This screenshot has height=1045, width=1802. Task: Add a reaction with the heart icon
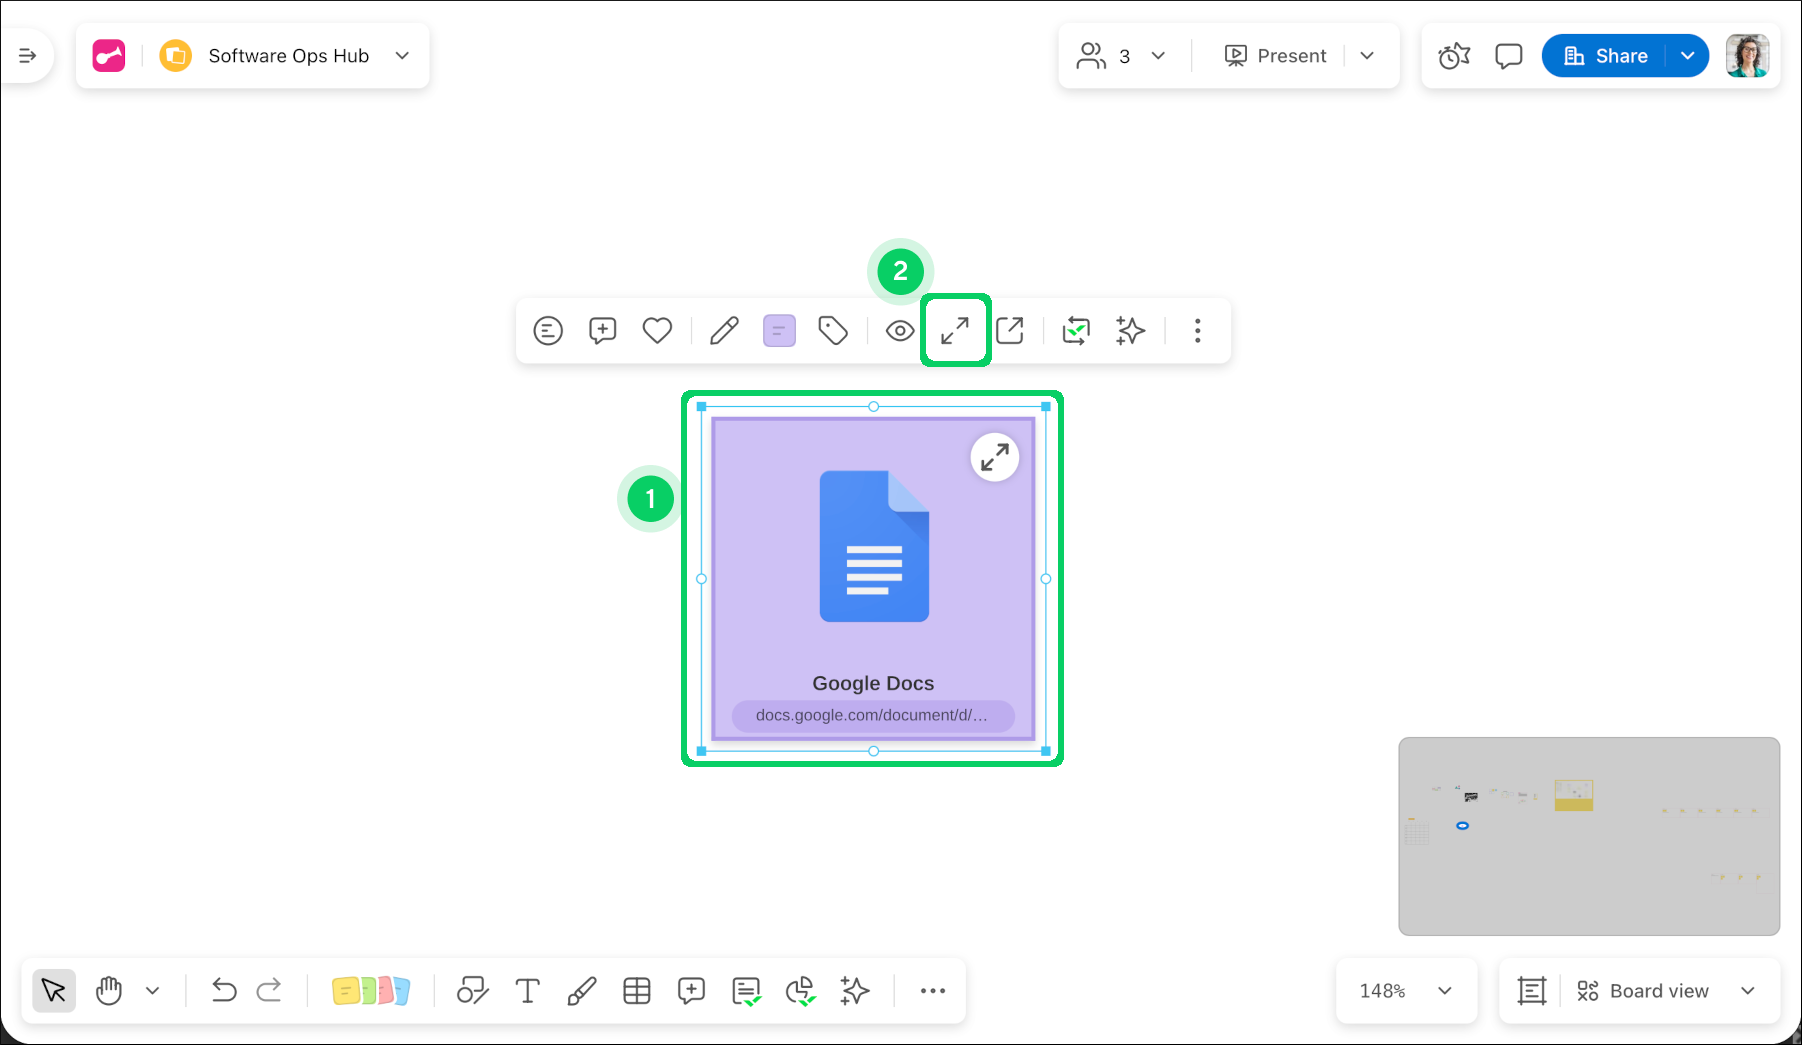point(657,330)
